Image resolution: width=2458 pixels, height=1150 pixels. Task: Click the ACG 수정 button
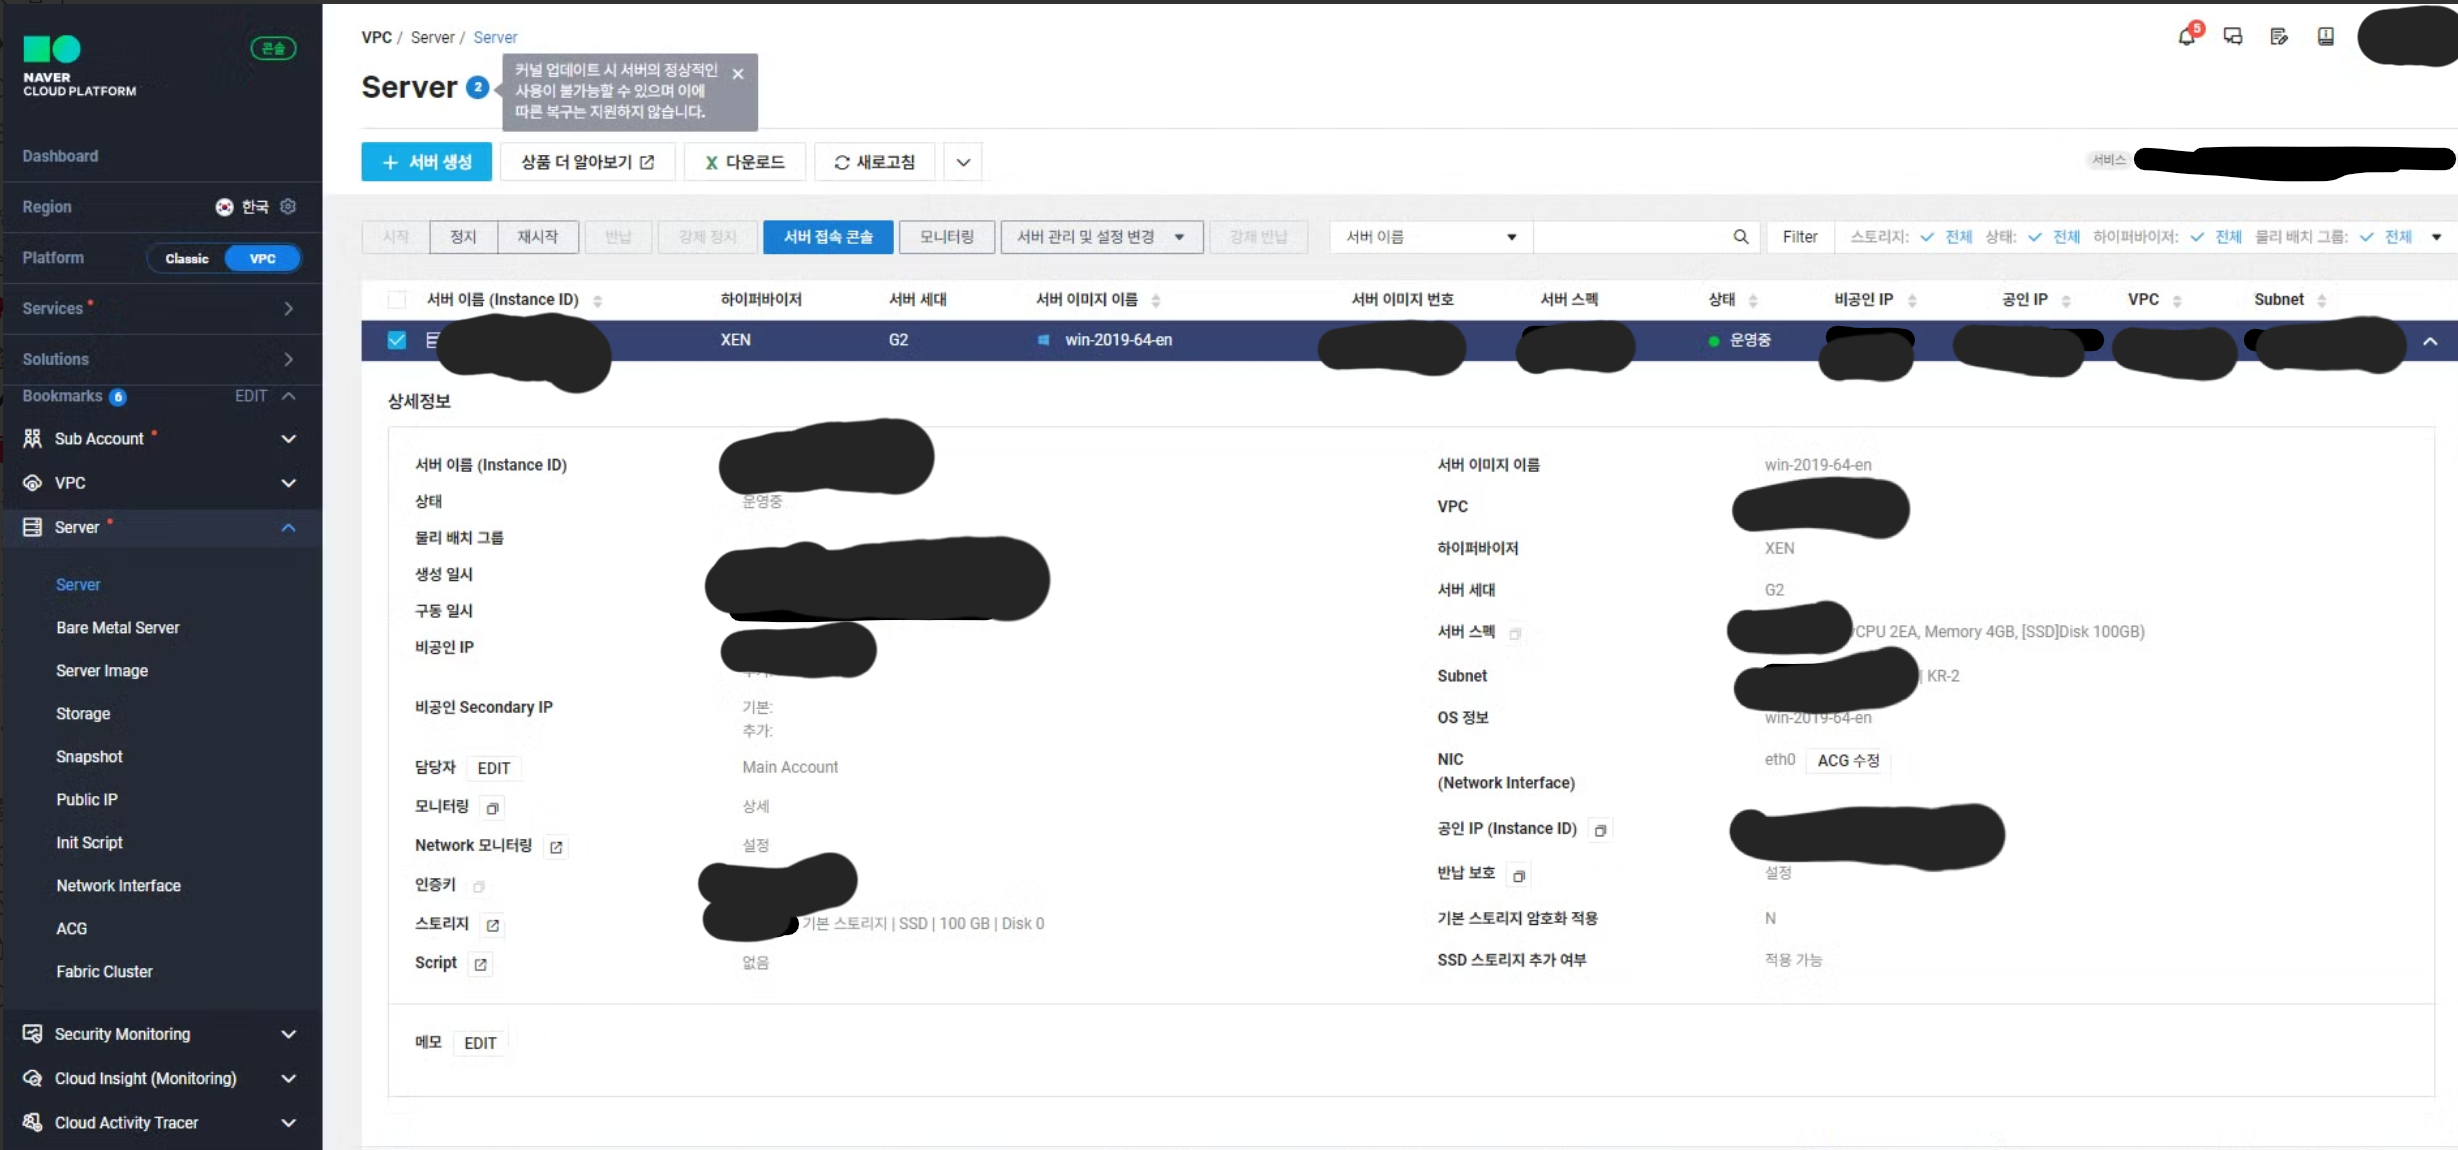pyautogui.click(x=1848, y=761)
